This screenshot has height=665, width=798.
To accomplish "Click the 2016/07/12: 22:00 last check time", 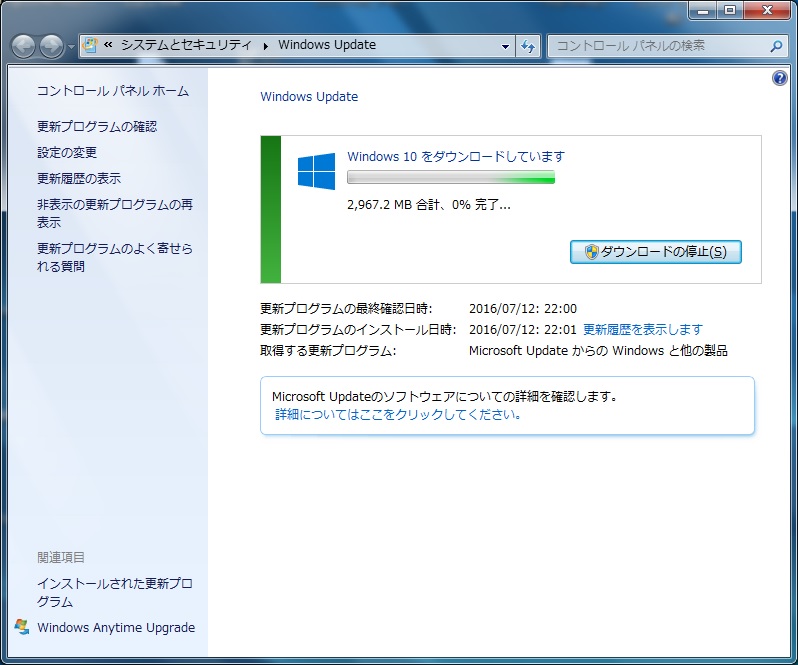I will [523, 308].
